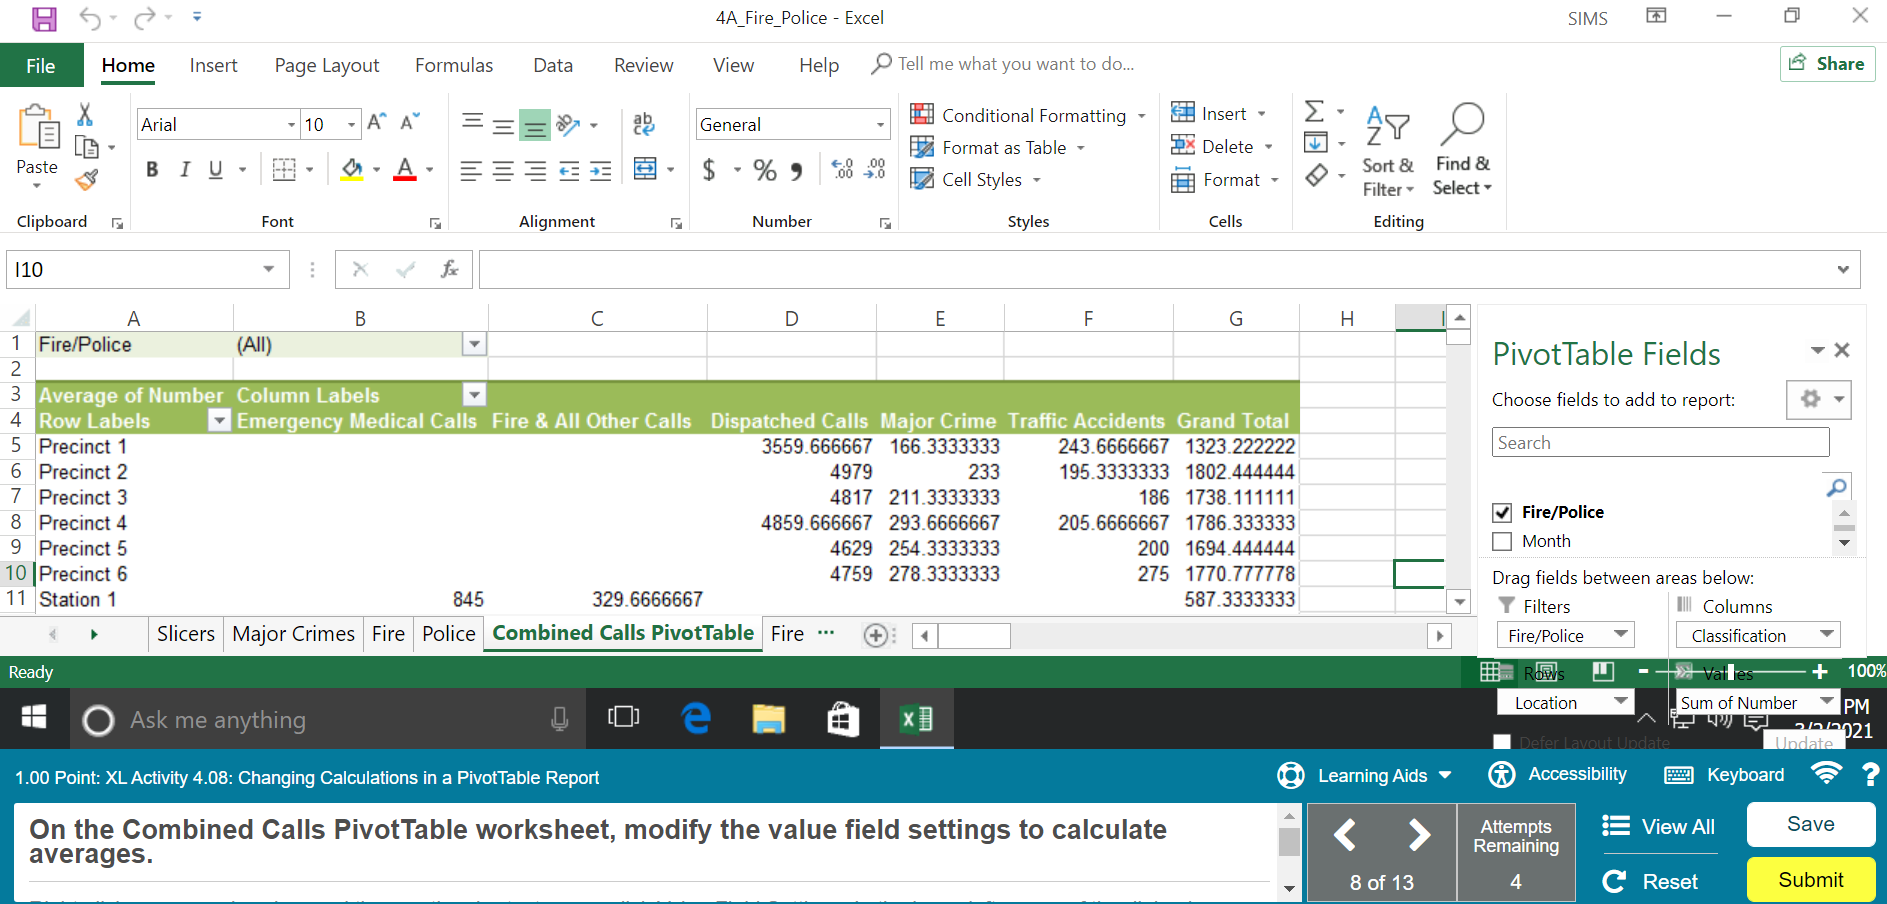Check Defer Layout Update
This screenshot has width=1887, height=904.
pos(1501,743)
